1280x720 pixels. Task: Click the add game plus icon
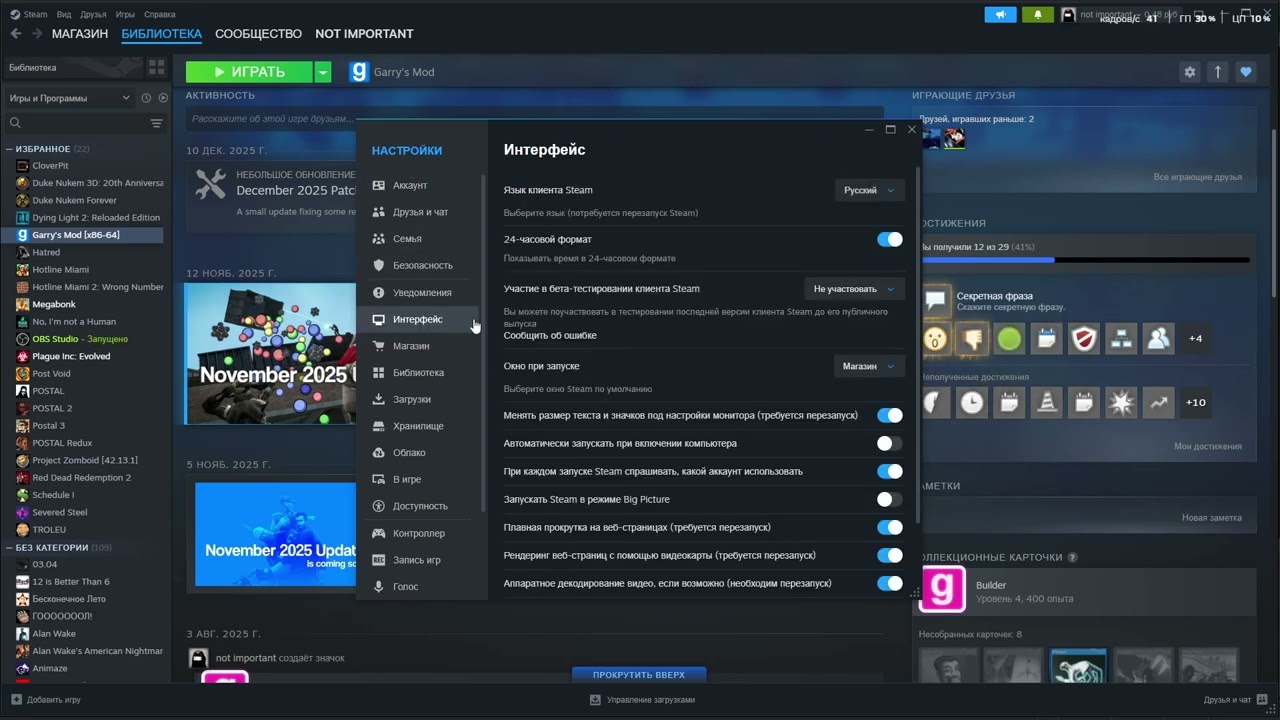(16, 700)
